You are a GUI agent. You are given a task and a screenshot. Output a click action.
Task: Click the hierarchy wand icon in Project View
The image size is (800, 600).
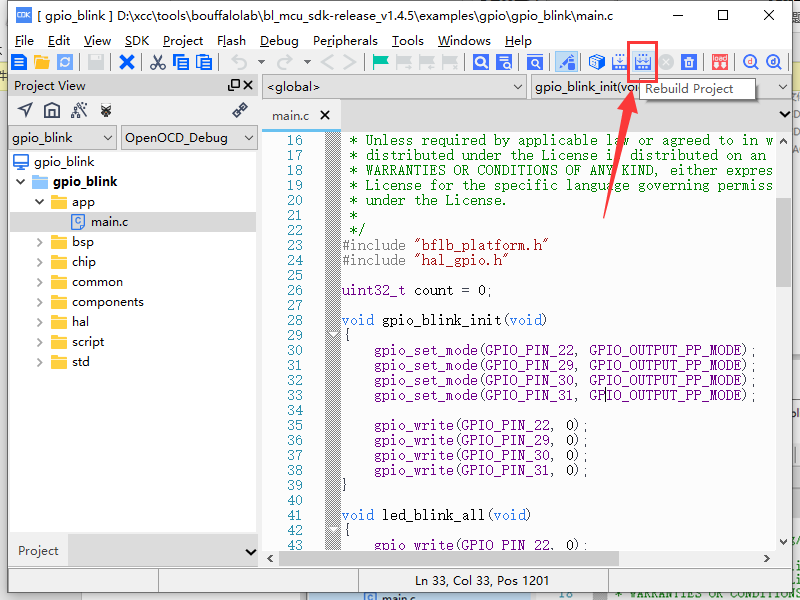pos(79,110)
